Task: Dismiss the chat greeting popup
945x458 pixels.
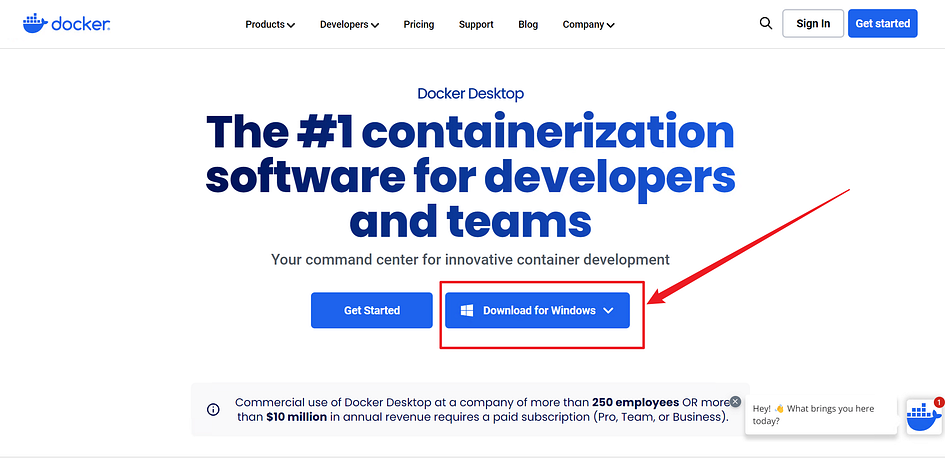Action: coord(735,401)
